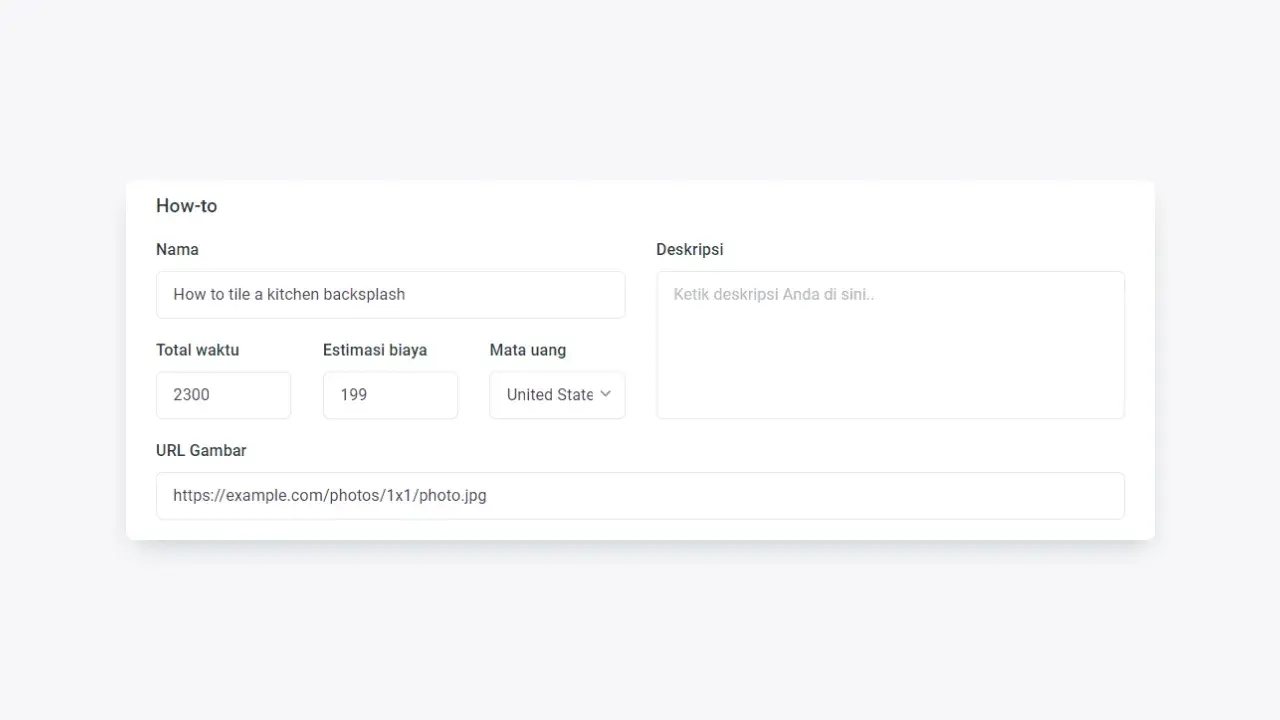Open the Mata uang currency dropdown
The width and height of the screenshot is (1280, 720).
[557, 395]
